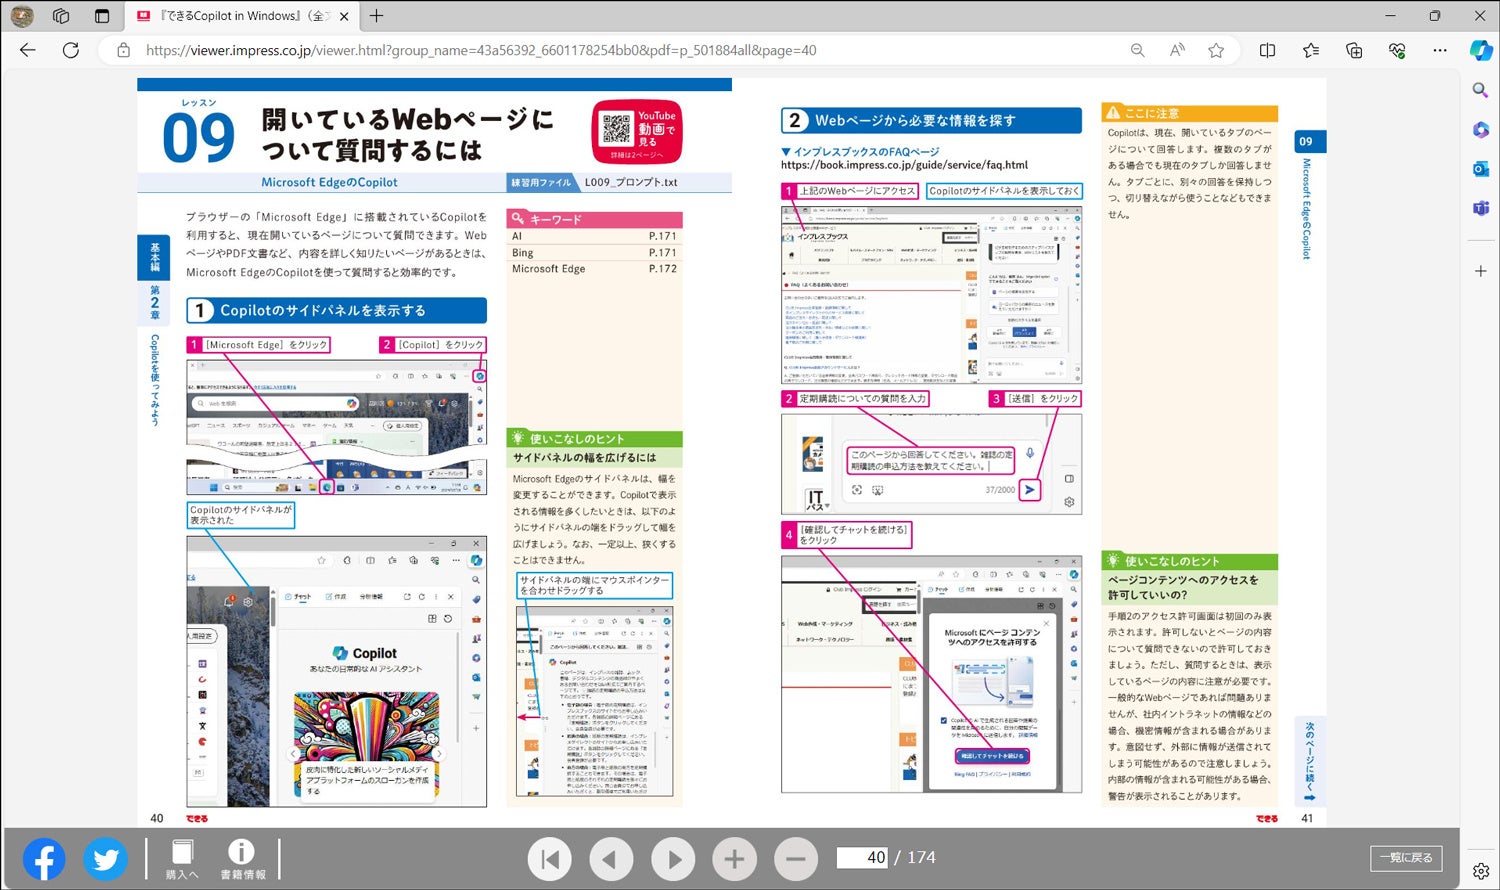Select the page number input field
1500x890 pixels.
click(x=862, y=857)
